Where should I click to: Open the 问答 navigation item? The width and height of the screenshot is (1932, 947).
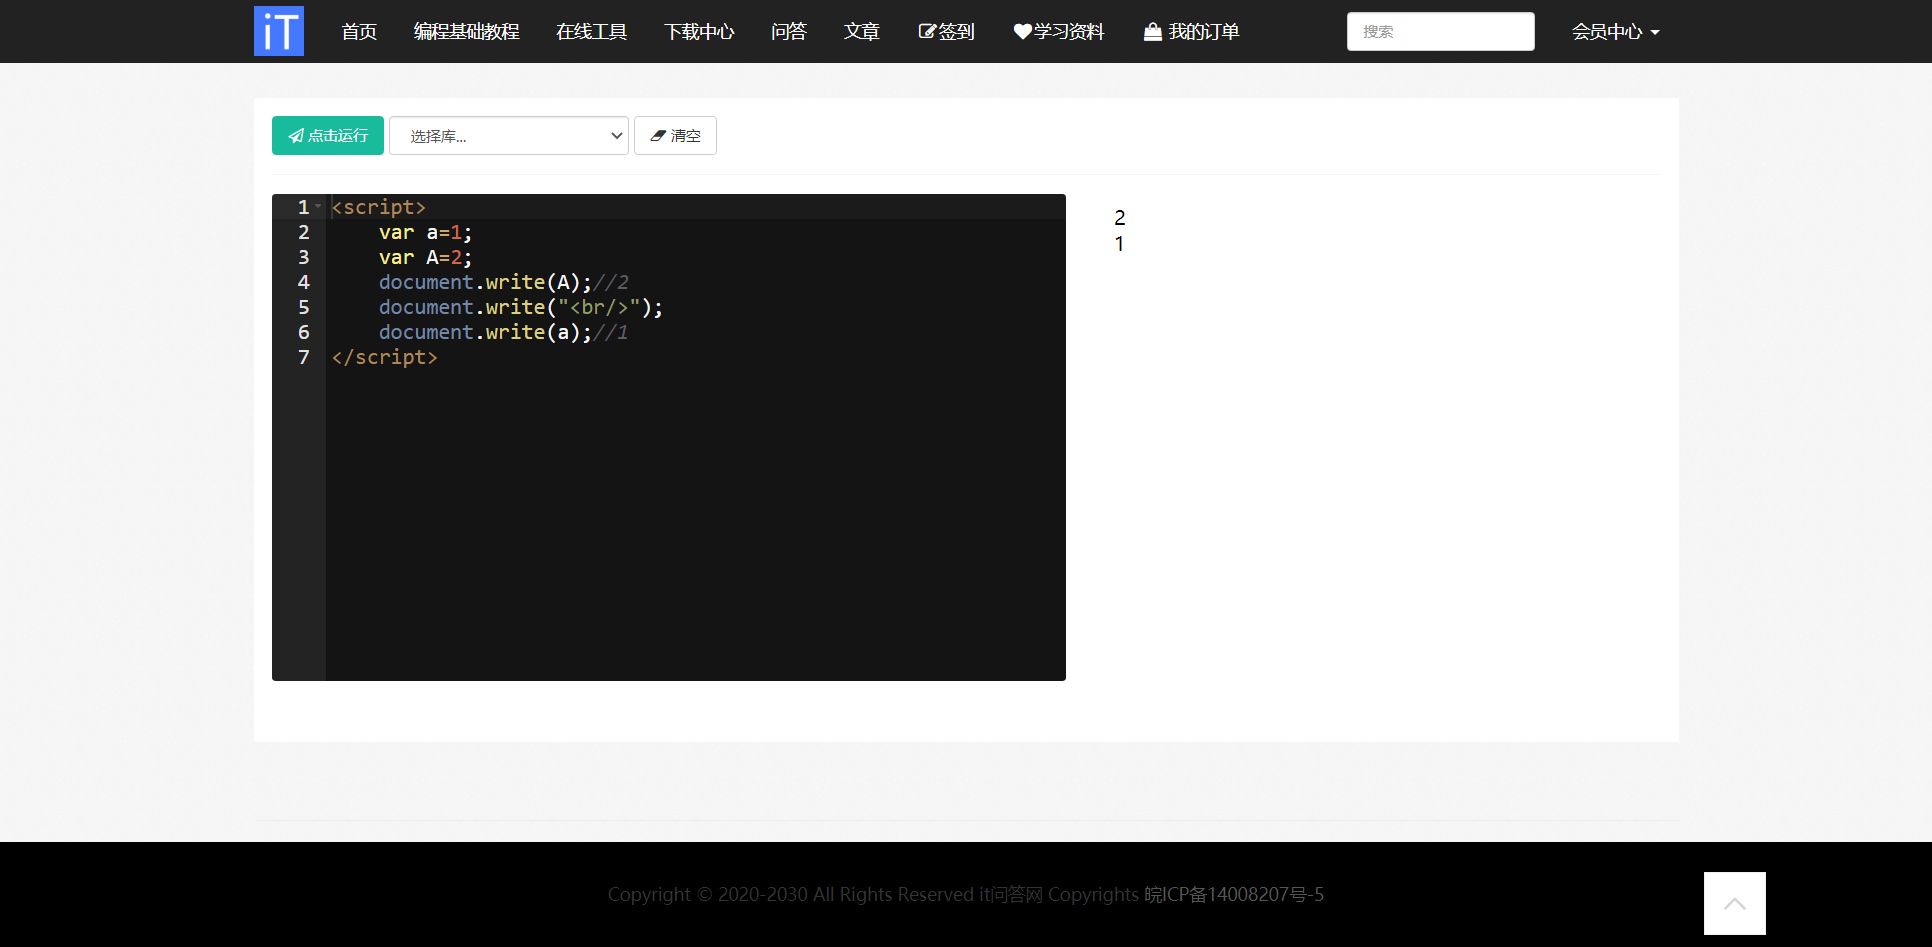point(789,32)
